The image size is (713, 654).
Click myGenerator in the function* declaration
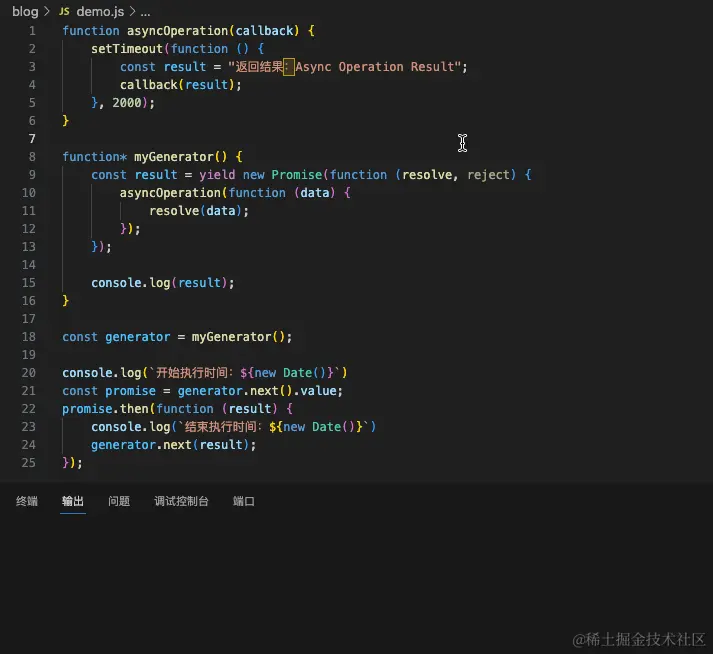tap(174, 157)
